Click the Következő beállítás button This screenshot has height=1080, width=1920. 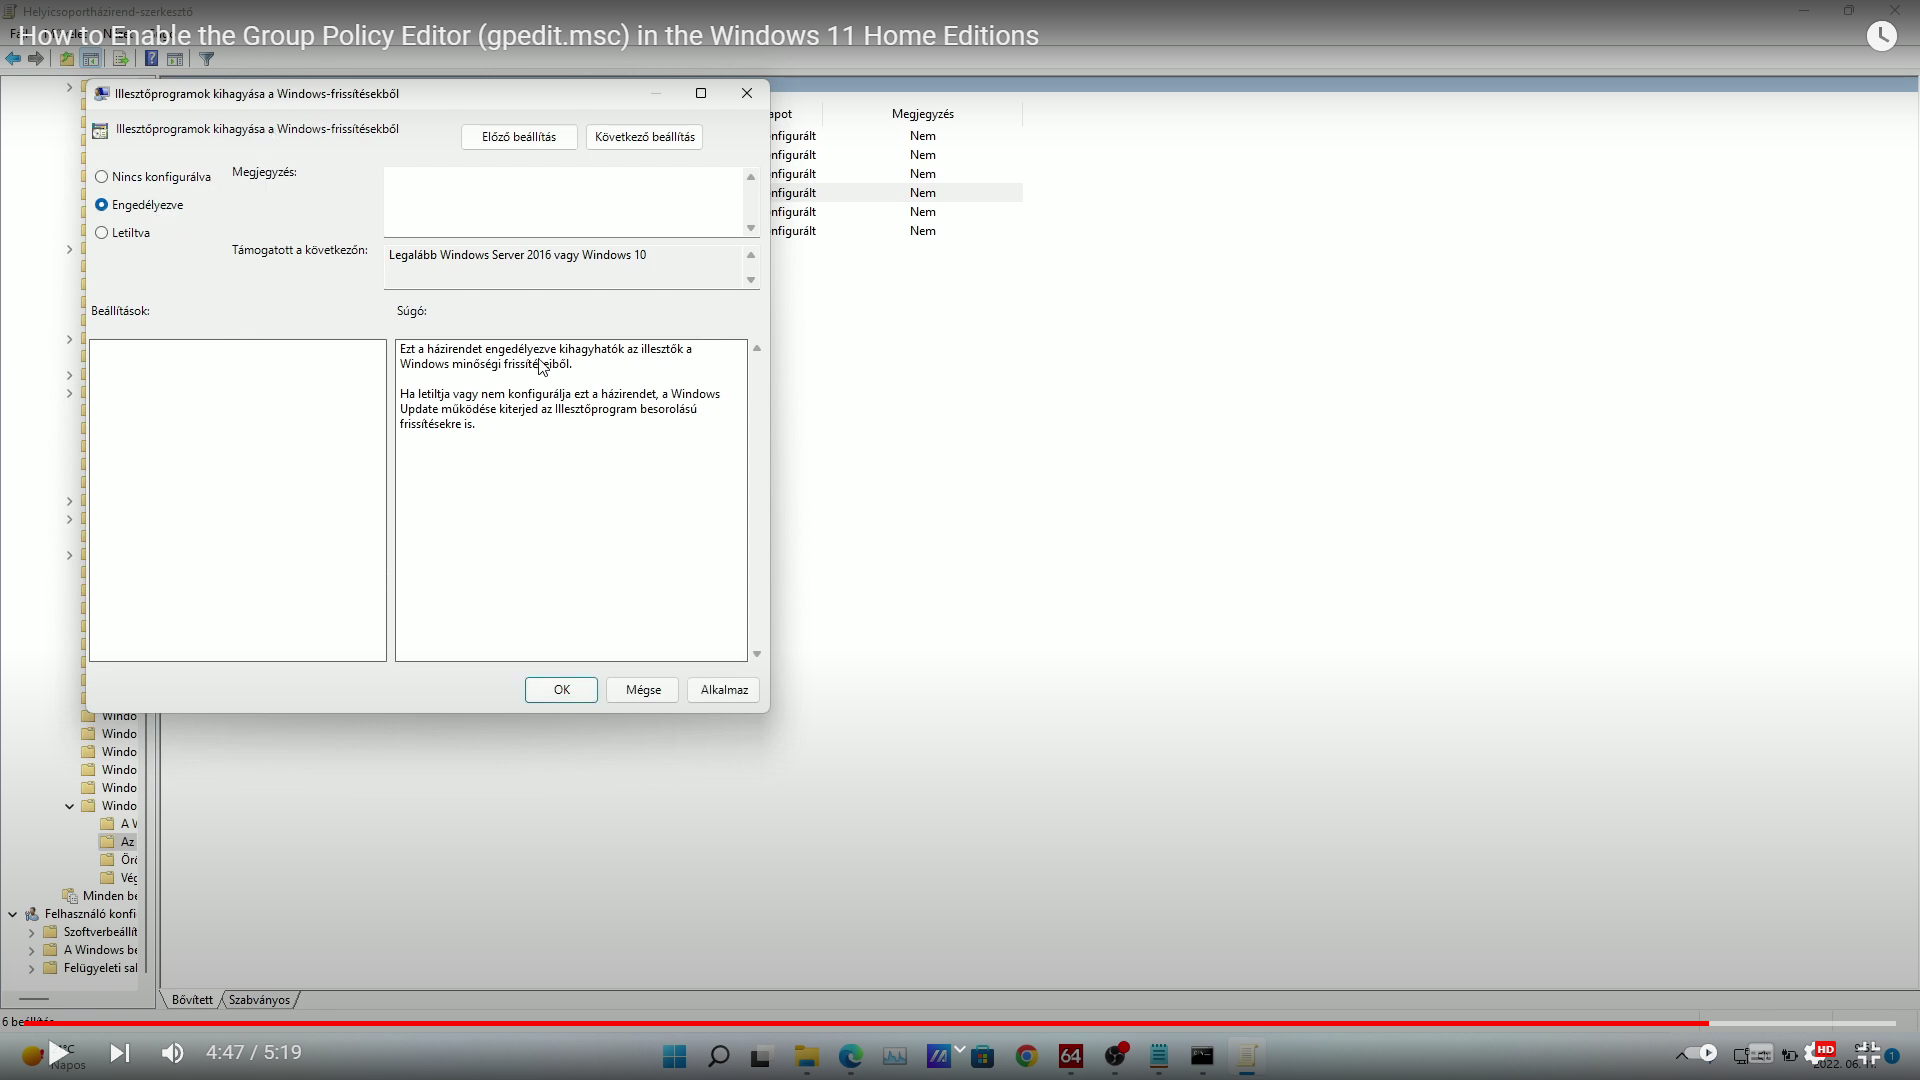tap(645, 137)
